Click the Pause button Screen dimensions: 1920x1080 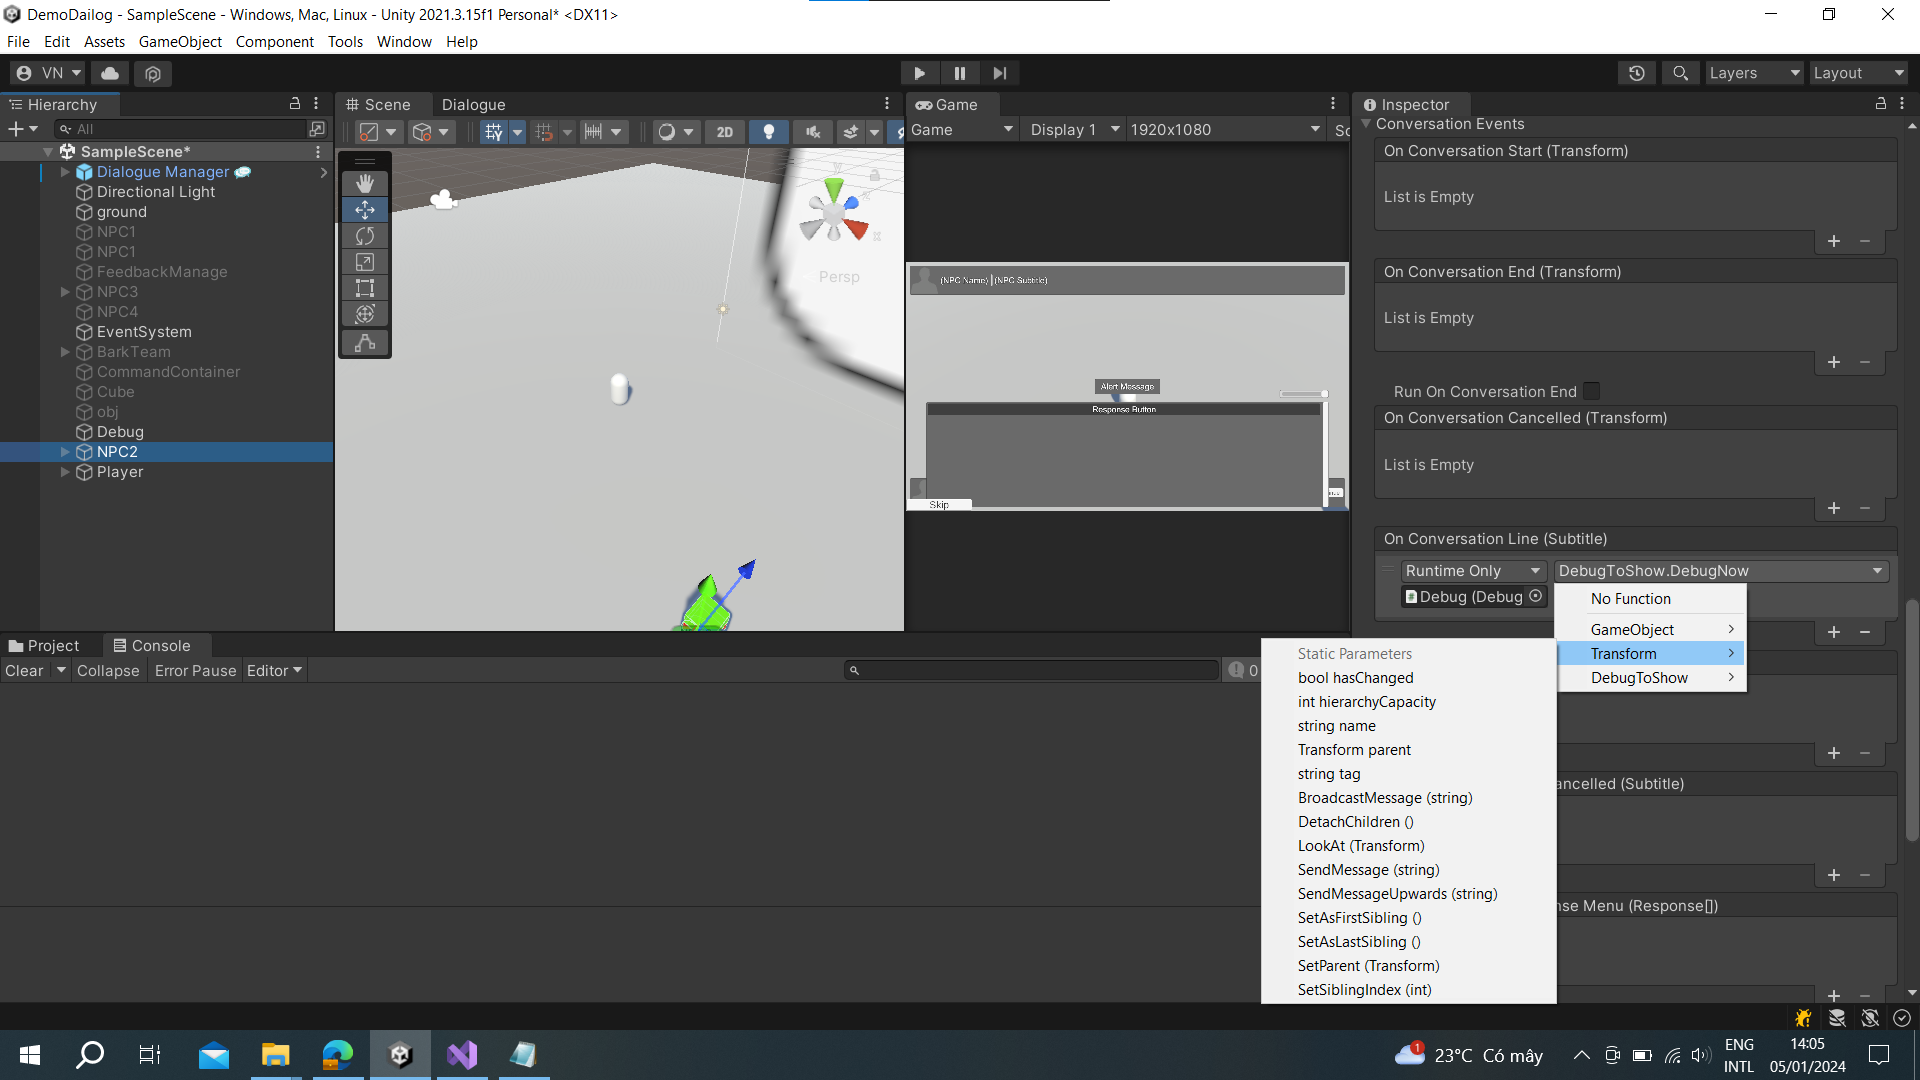pos(960,73)
